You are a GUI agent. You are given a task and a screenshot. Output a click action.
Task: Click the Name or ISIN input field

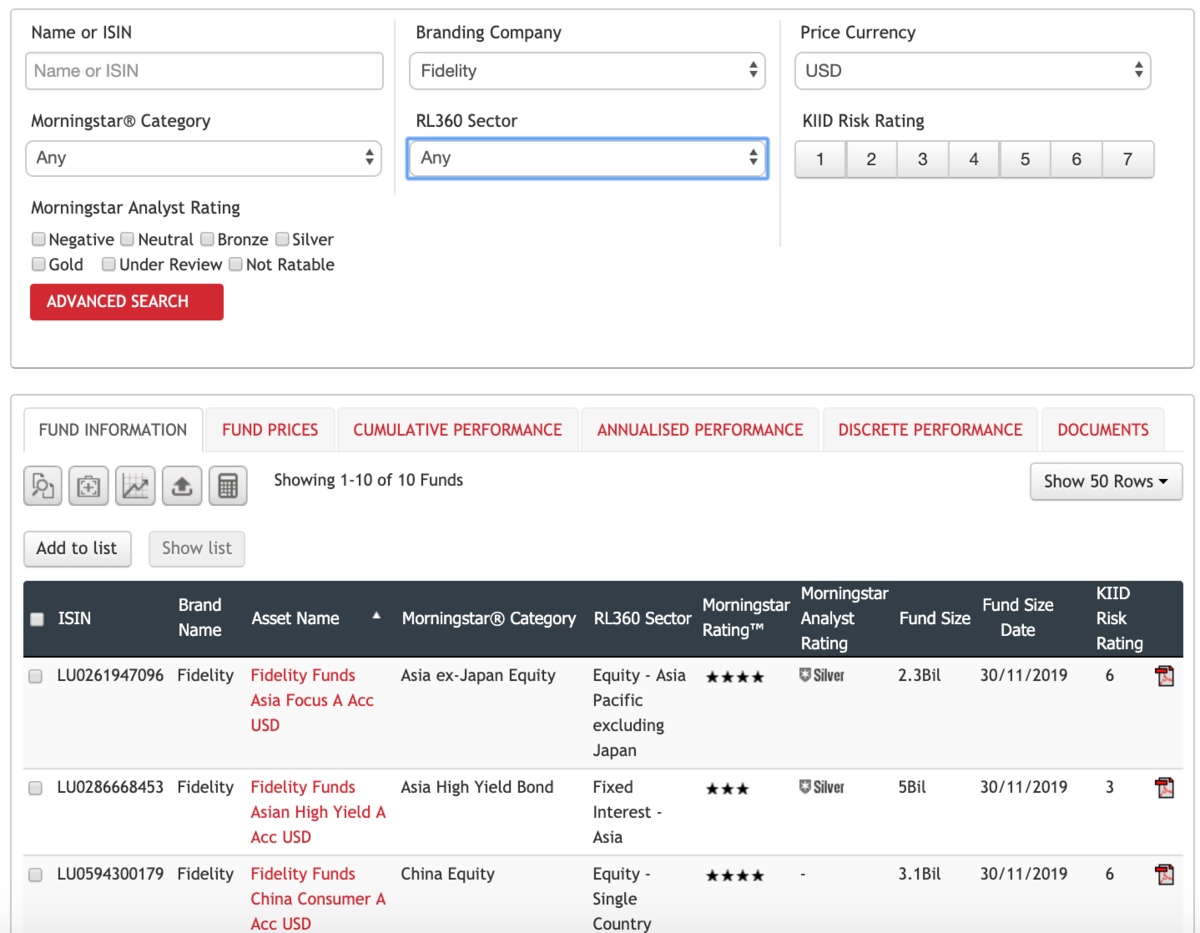[204, 71]
